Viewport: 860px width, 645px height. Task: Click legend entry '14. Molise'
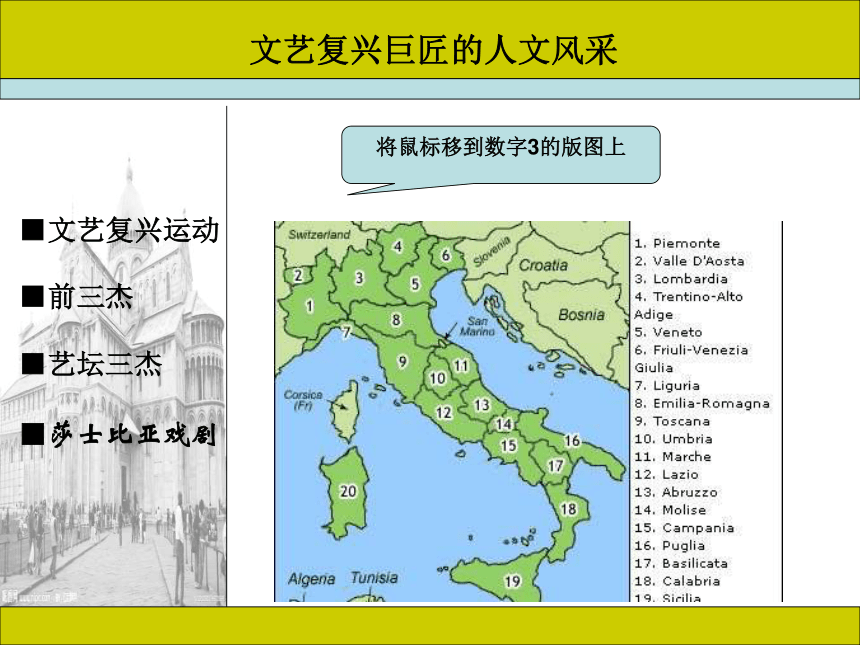pos(670,510)
